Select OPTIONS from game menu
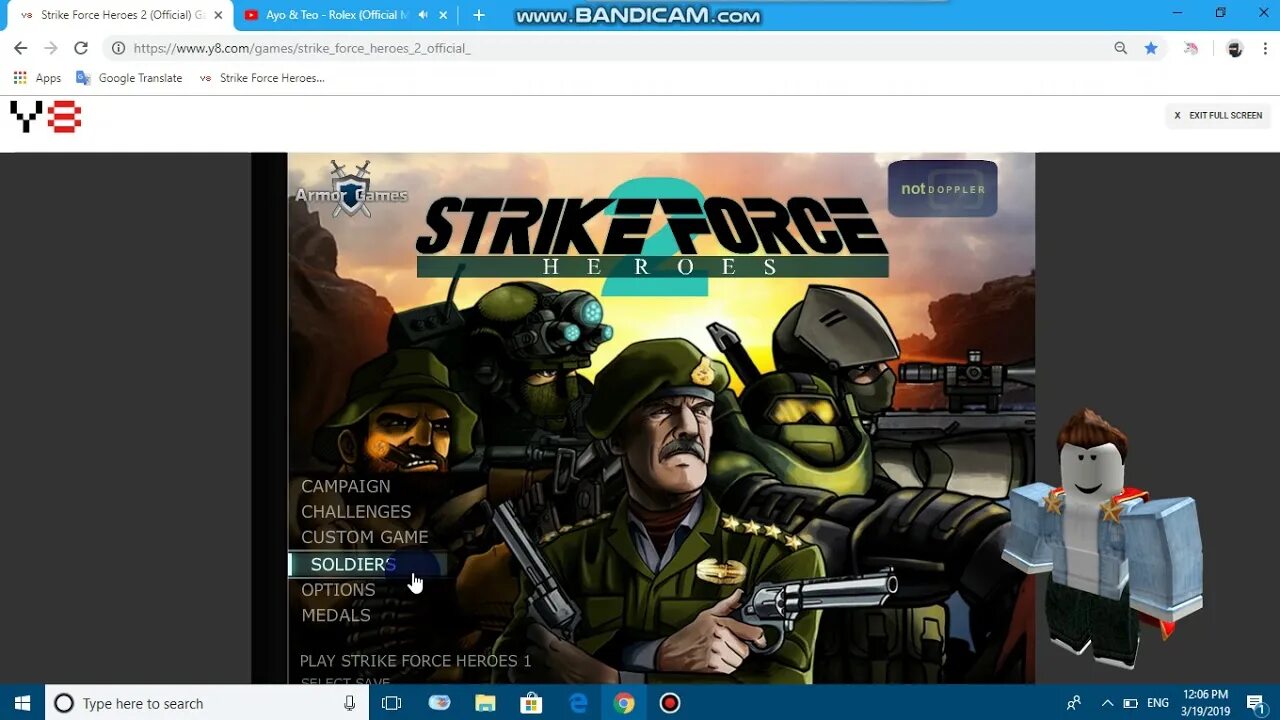Image resolution: width=1280 pixels, height=720 pixels. (338, 590)
